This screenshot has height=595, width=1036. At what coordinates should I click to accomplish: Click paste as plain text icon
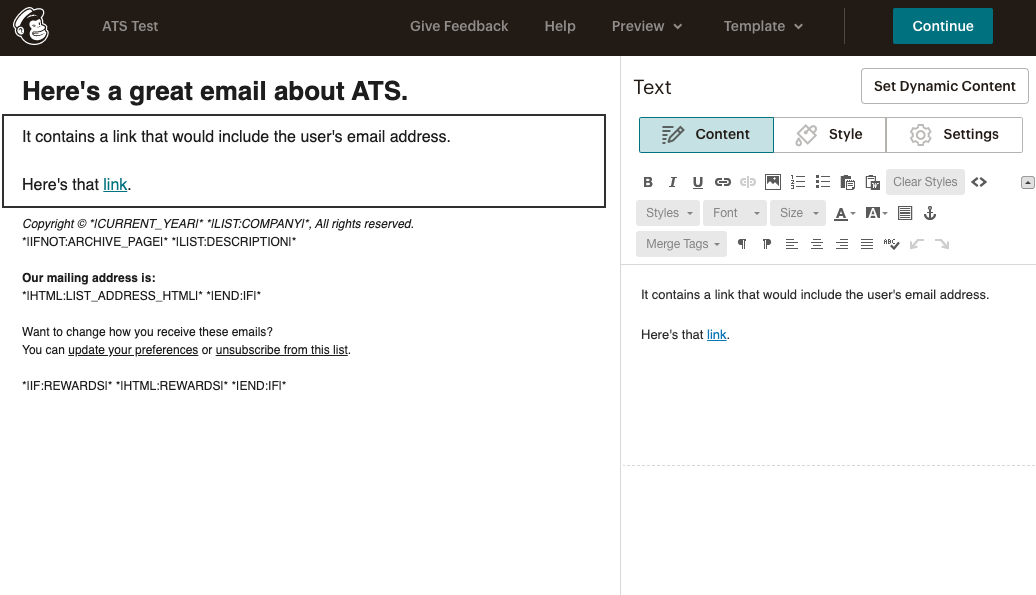point(848,182)
